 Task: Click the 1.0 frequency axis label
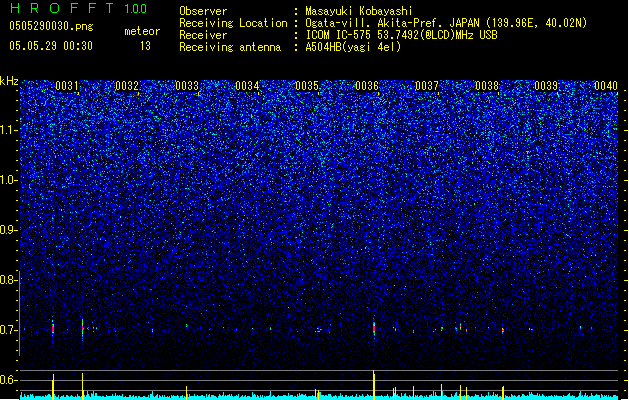[9, 180]
